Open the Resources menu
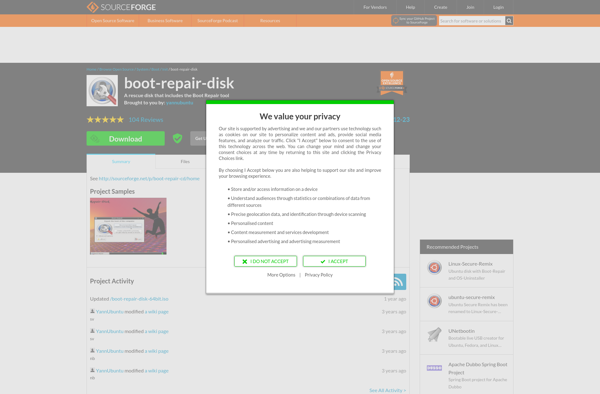The height and width of the screenshot is (394, 600). point(270,21)
